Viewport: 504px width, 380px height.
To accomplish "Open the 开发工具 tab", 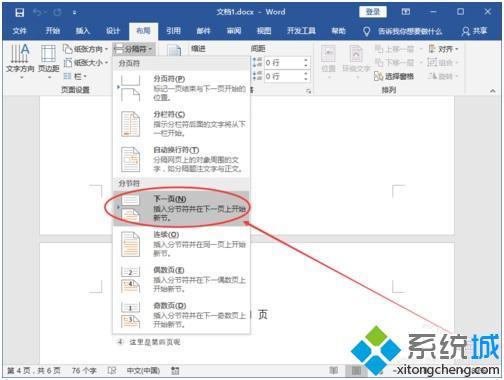I will 301,31.
